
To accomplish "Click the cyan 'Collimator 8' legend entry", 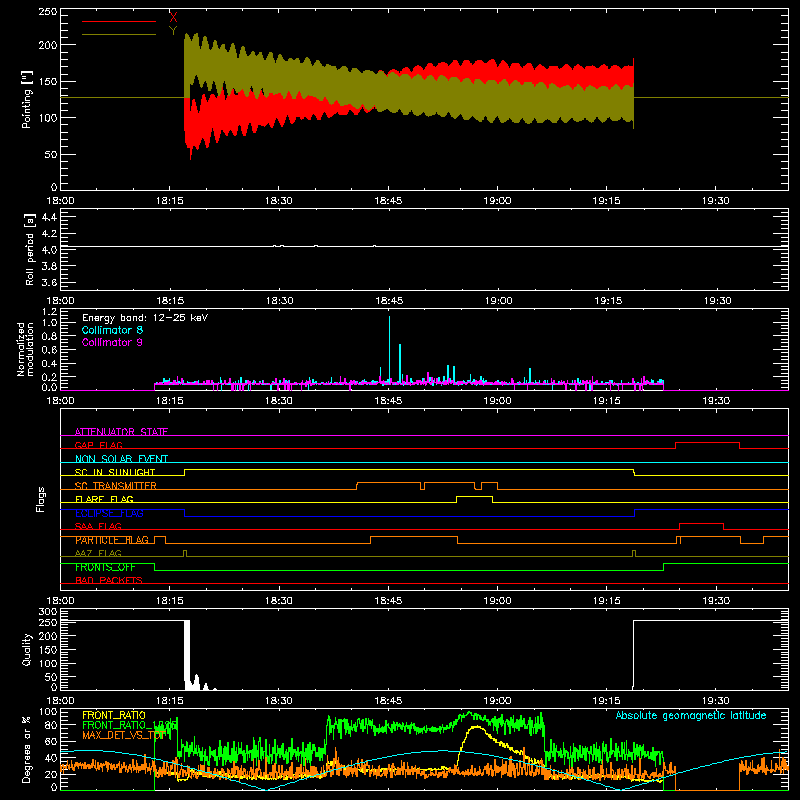I will (112, 330).
